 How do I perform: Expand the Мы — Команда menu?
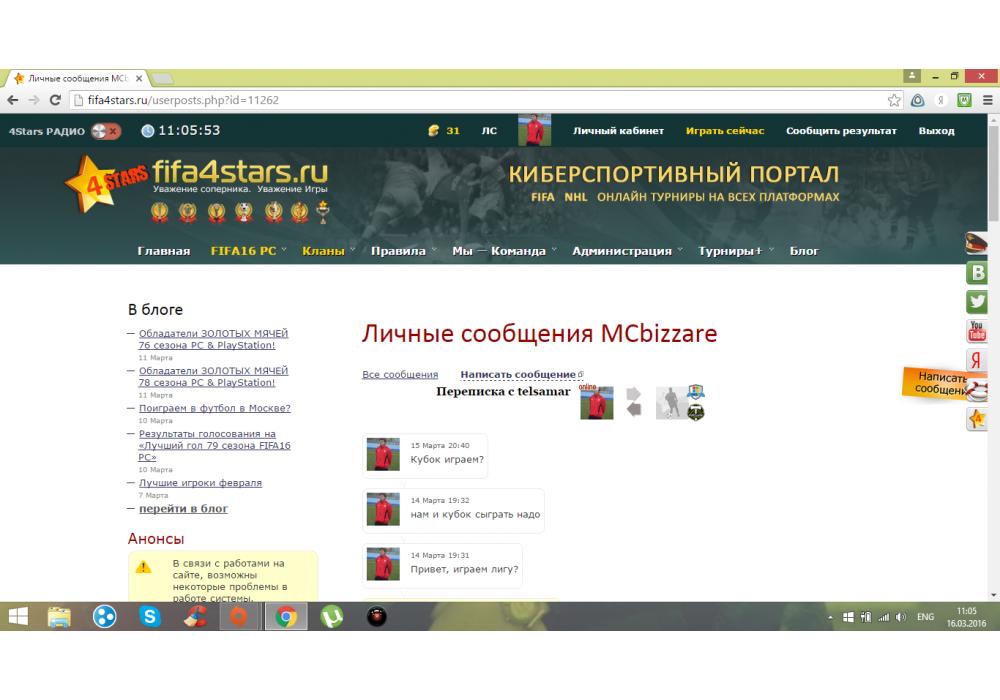click(504, 251)
